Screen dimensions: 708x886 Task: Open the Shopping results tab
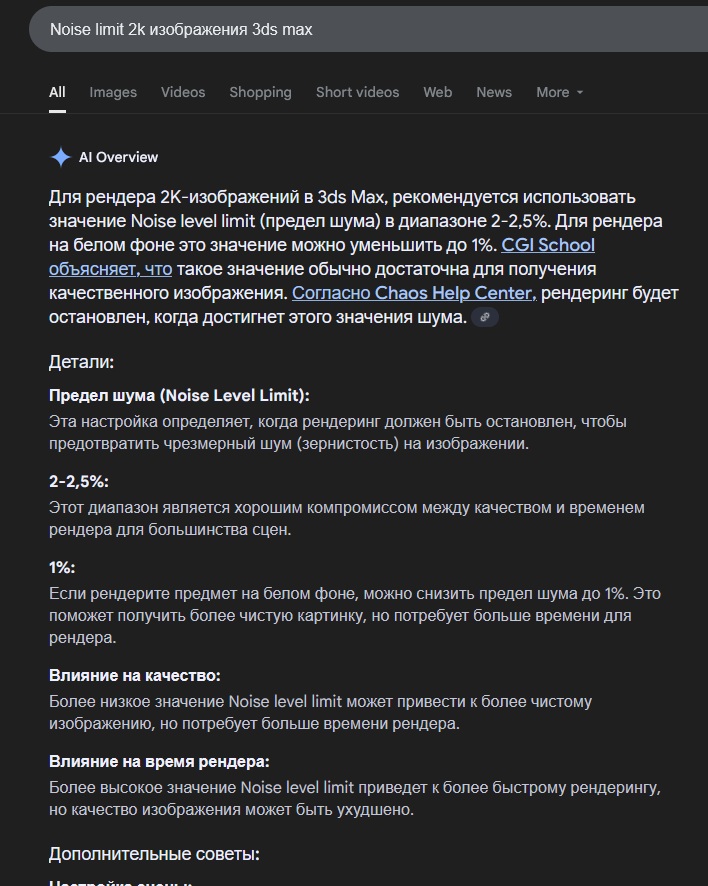tap(260, 92)
